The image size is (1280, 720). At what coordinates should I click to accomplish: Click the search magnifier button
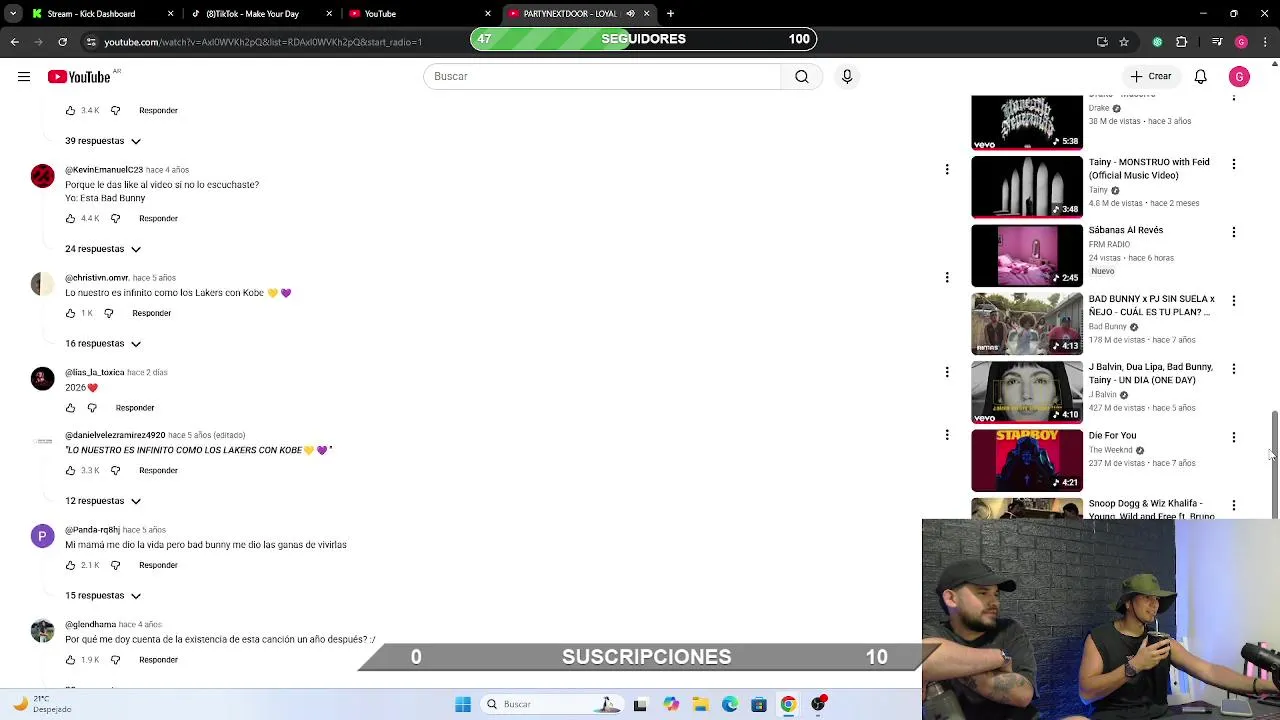802,77
